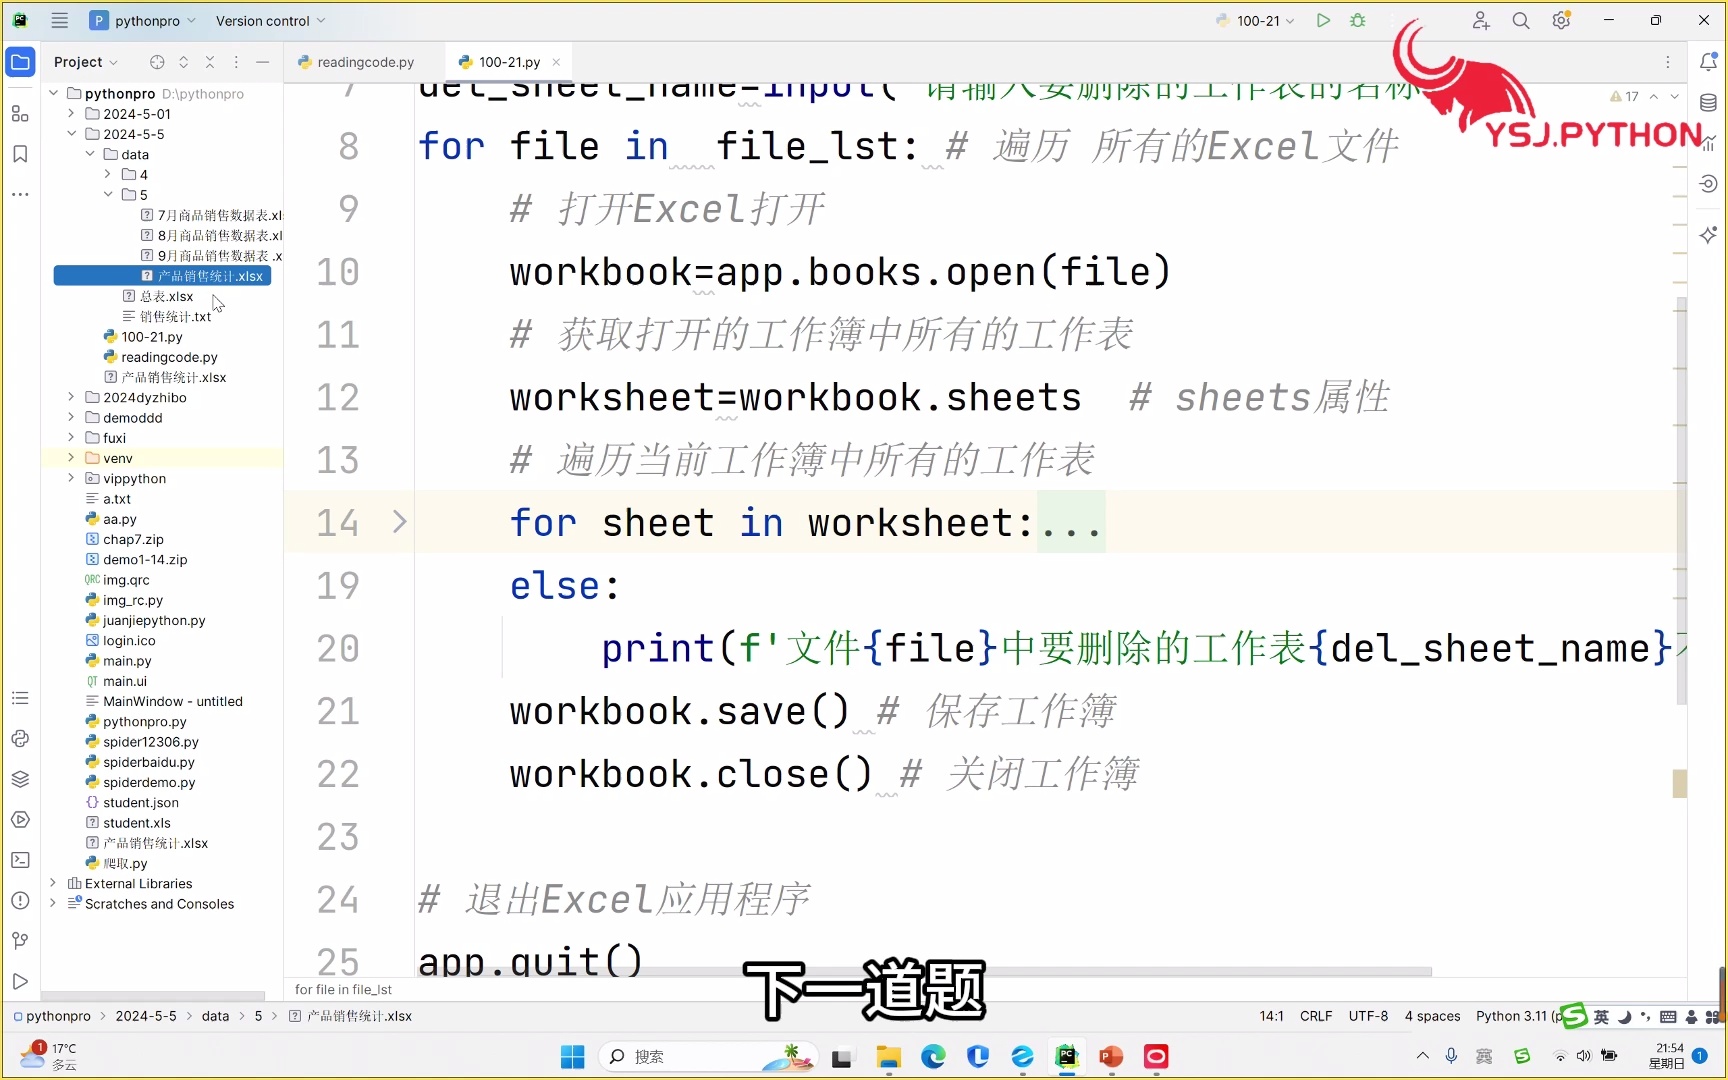Open the main hamburger menu
The image size is (1728, 1080).
pyautogui.click(x=59, y=20)
